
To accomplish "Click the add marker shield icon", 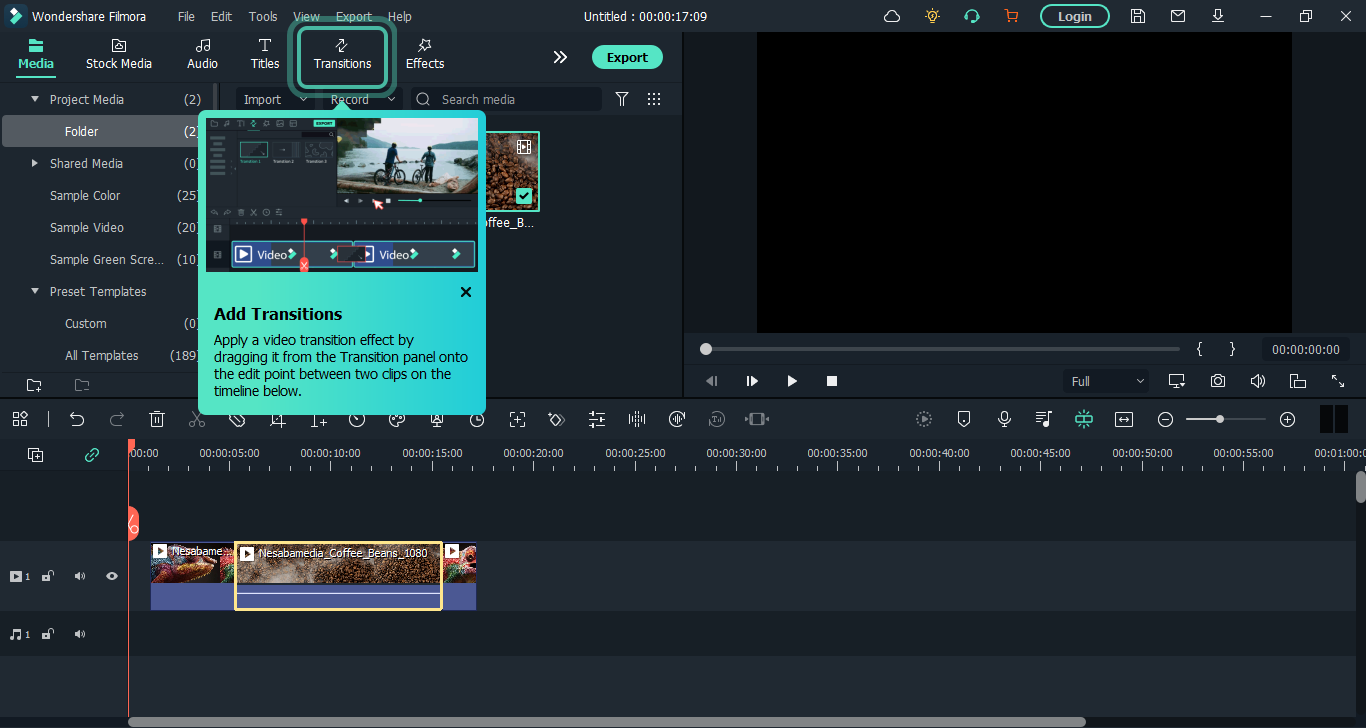I will point(964,420).
